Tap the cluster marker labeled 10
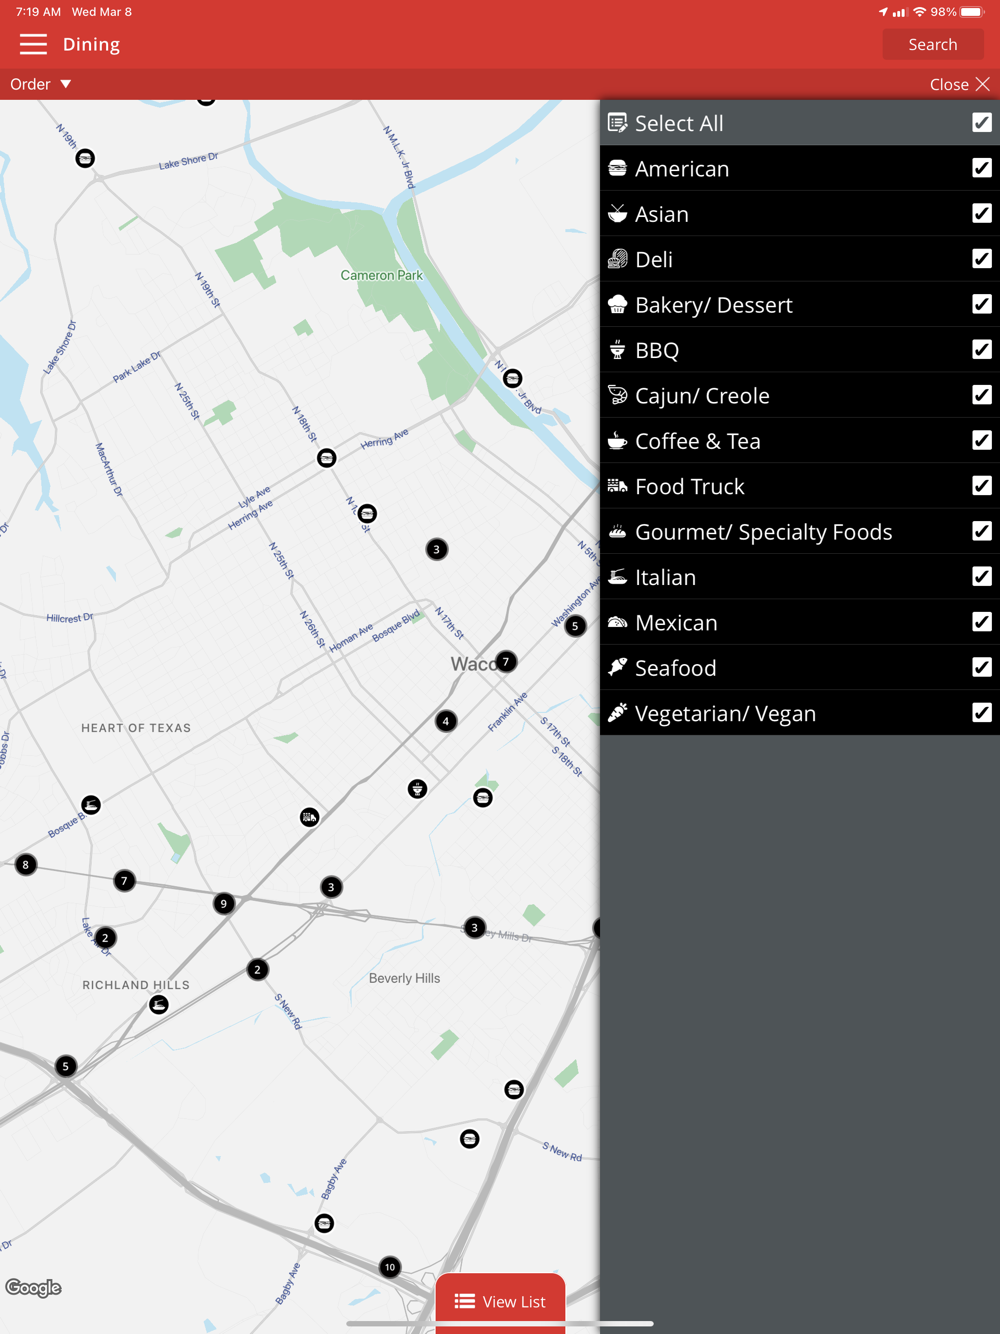 coord(390,1267)
